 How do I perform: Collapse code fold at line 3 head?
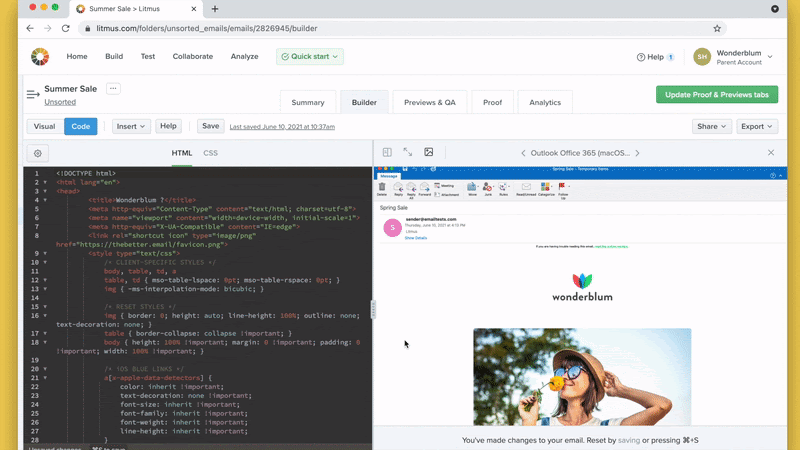tap(45, 191)
